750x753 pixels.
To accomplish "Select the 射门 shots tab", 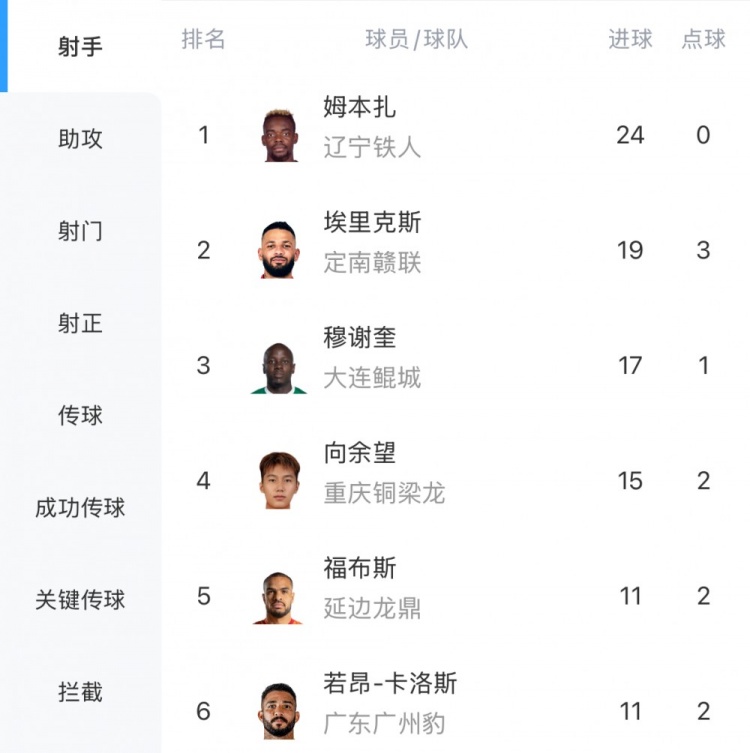I will 80,231.
